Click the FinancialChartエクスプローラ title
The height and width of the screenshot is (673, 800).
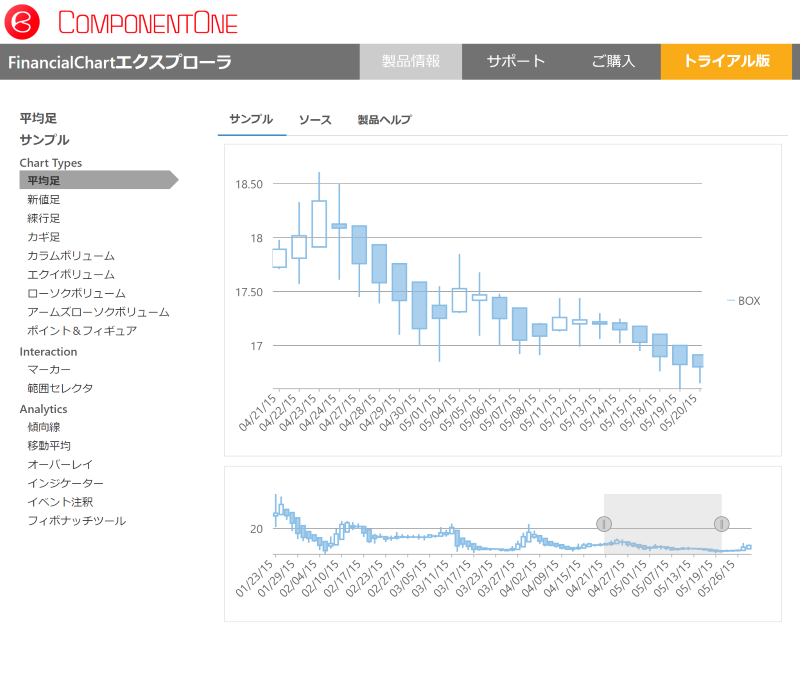pyautogui.click(x=120, y=62)
